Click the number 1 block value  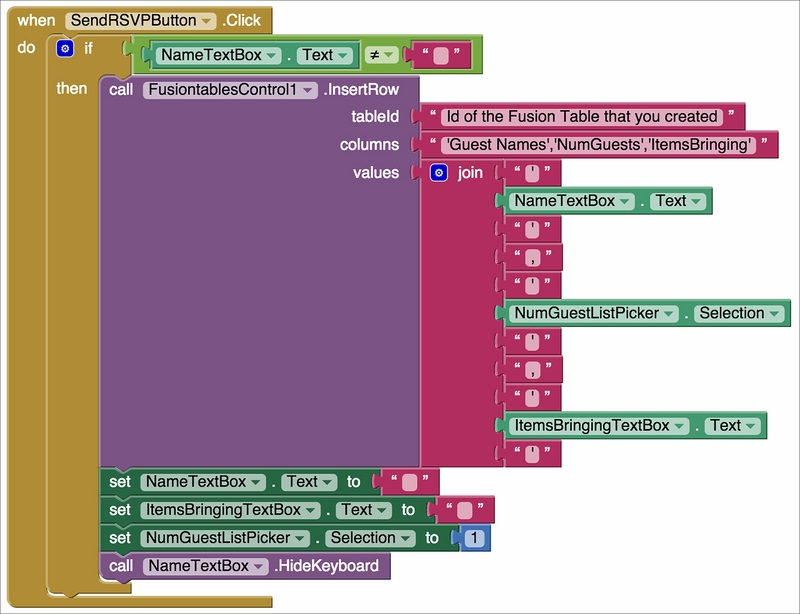coord(475,538)
